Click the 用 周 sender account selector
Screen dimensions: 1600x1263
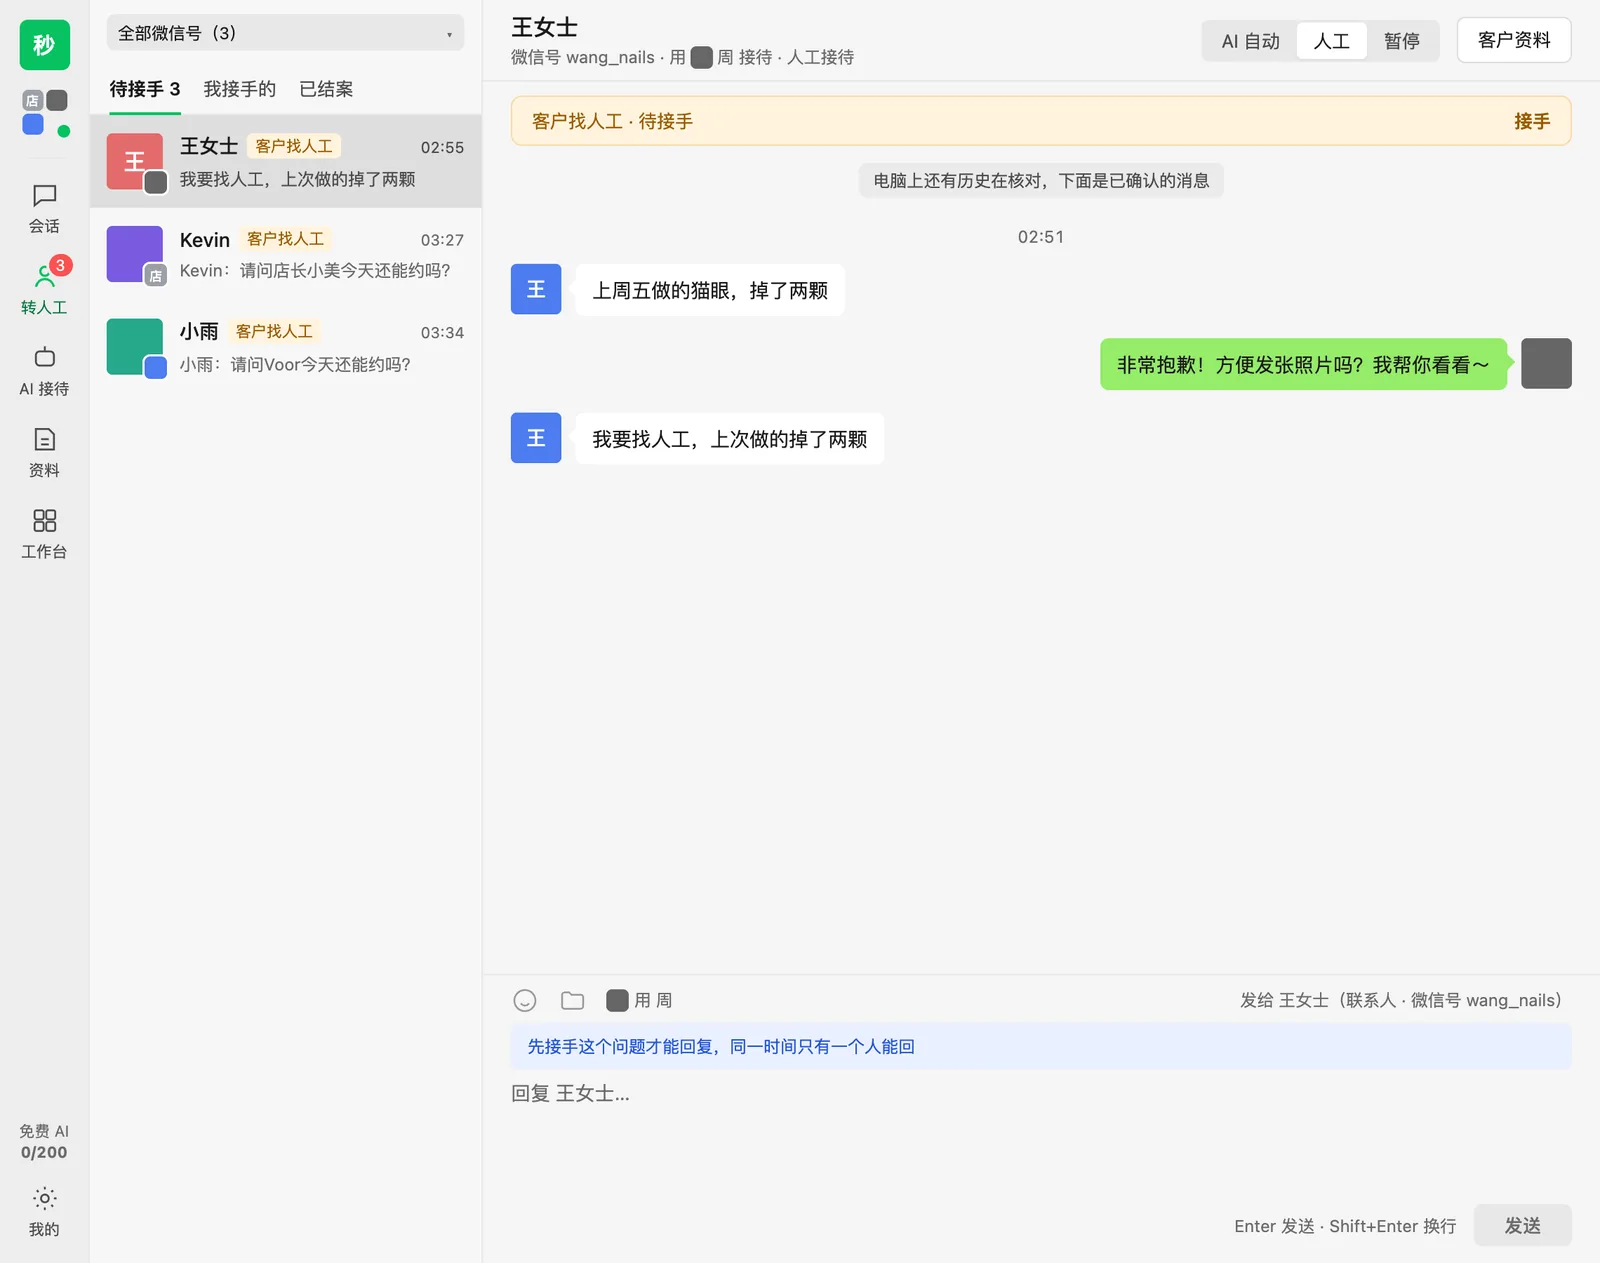(x=639, y=1000)
